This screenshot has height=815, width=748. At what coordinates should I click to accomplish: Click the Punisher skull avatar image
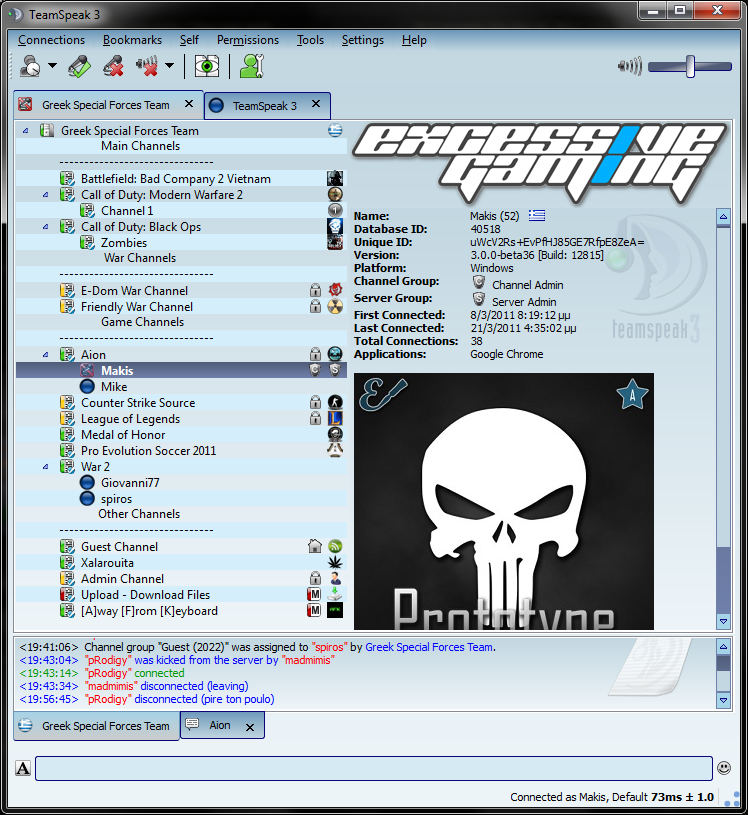[x=504, y=502]
